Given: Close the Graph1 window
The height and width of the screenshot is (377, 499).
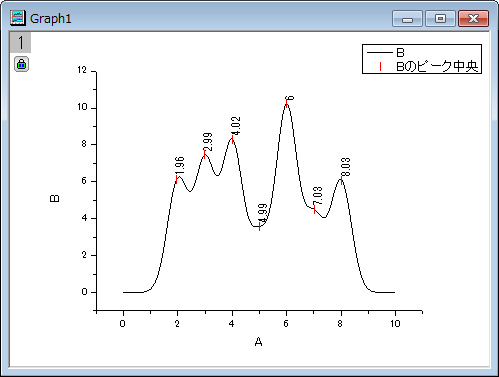Looking at the screenshot, I should [x=473, y=19].
